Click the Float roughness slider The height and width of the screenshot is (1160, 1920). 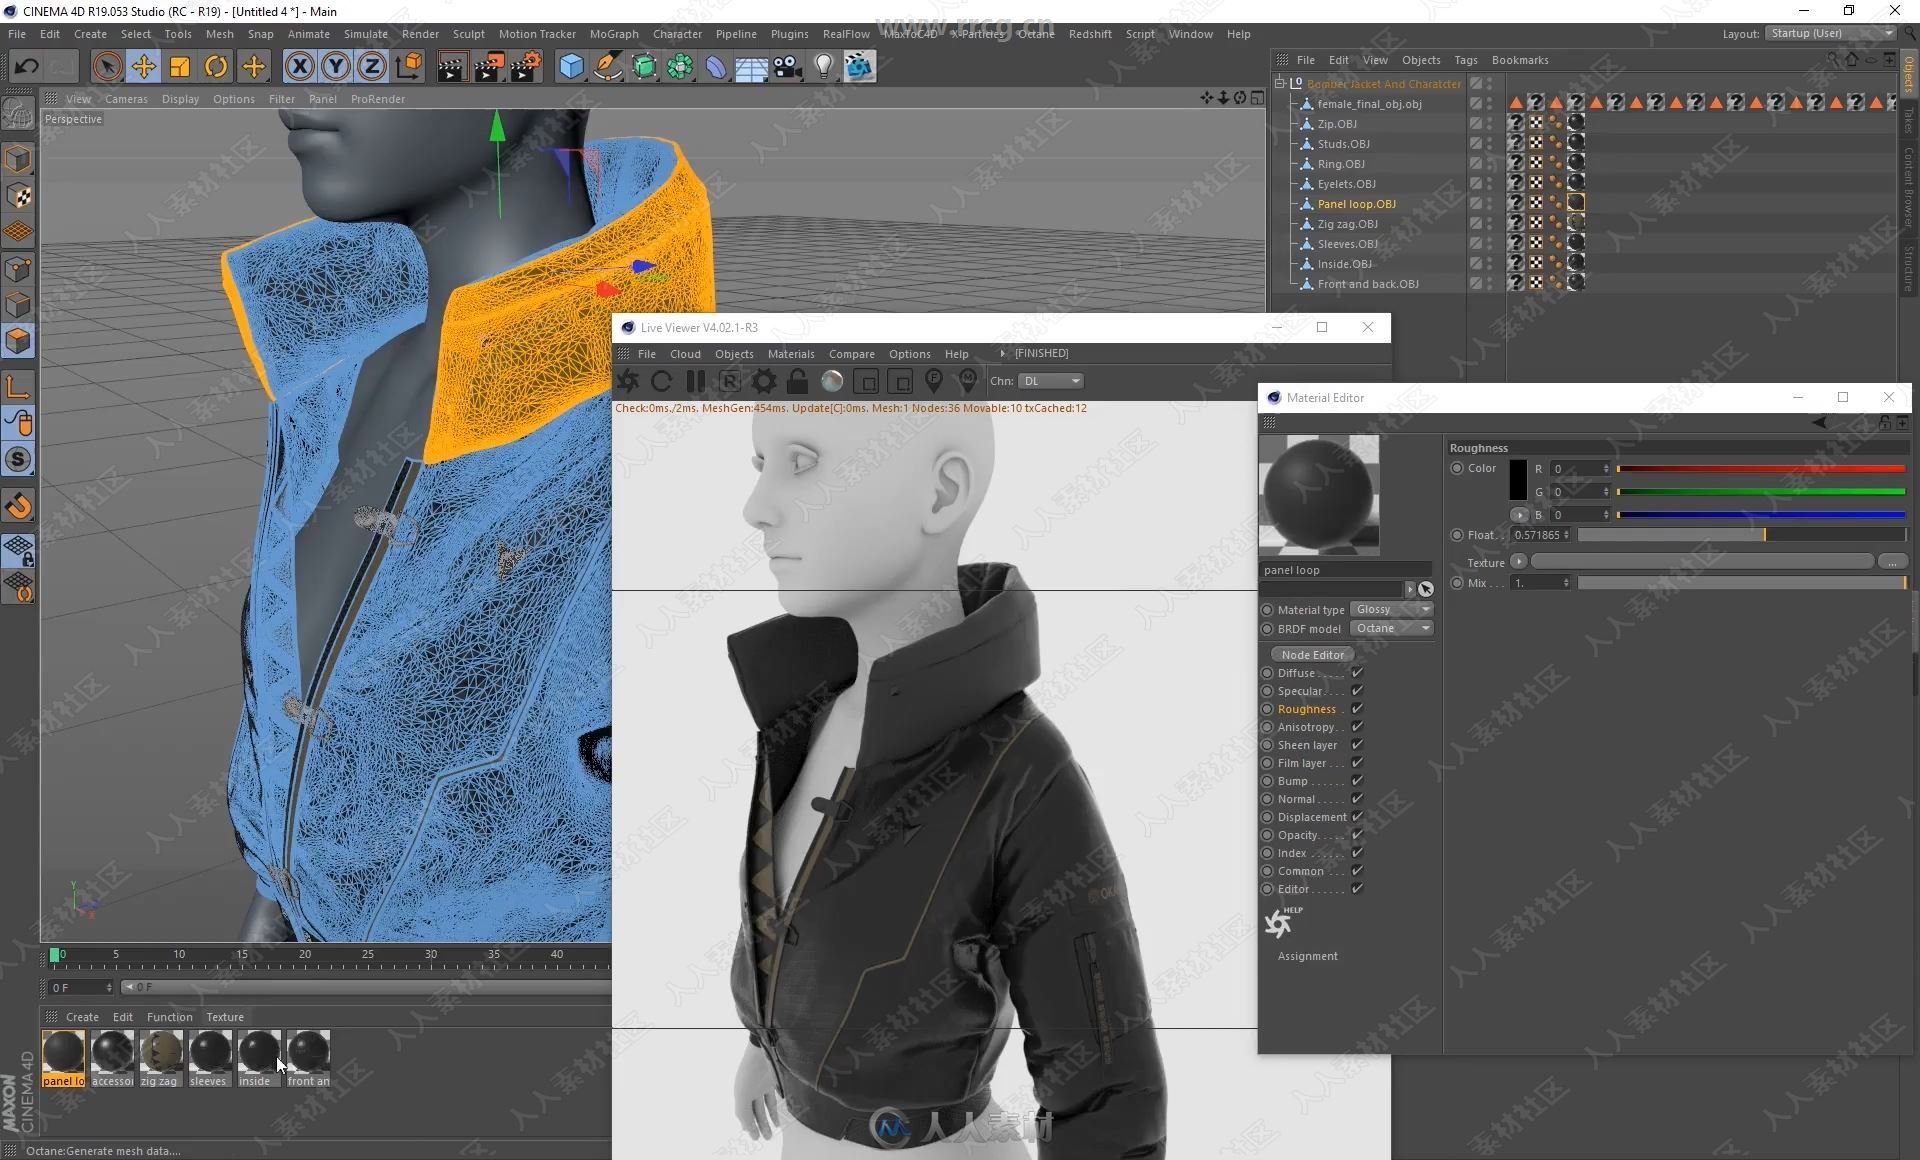click(1741, 535)
